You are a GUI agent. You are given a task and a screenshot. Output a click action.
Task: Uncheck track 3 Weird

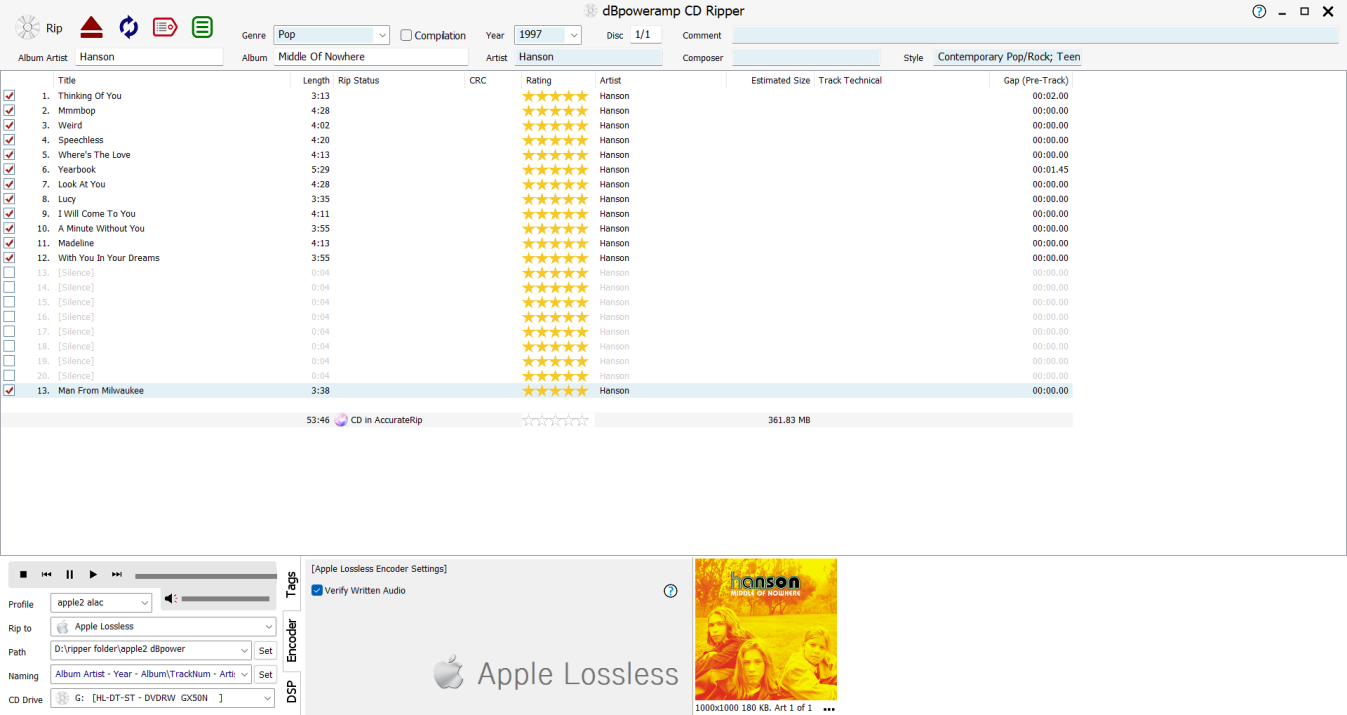pos(9,125)
